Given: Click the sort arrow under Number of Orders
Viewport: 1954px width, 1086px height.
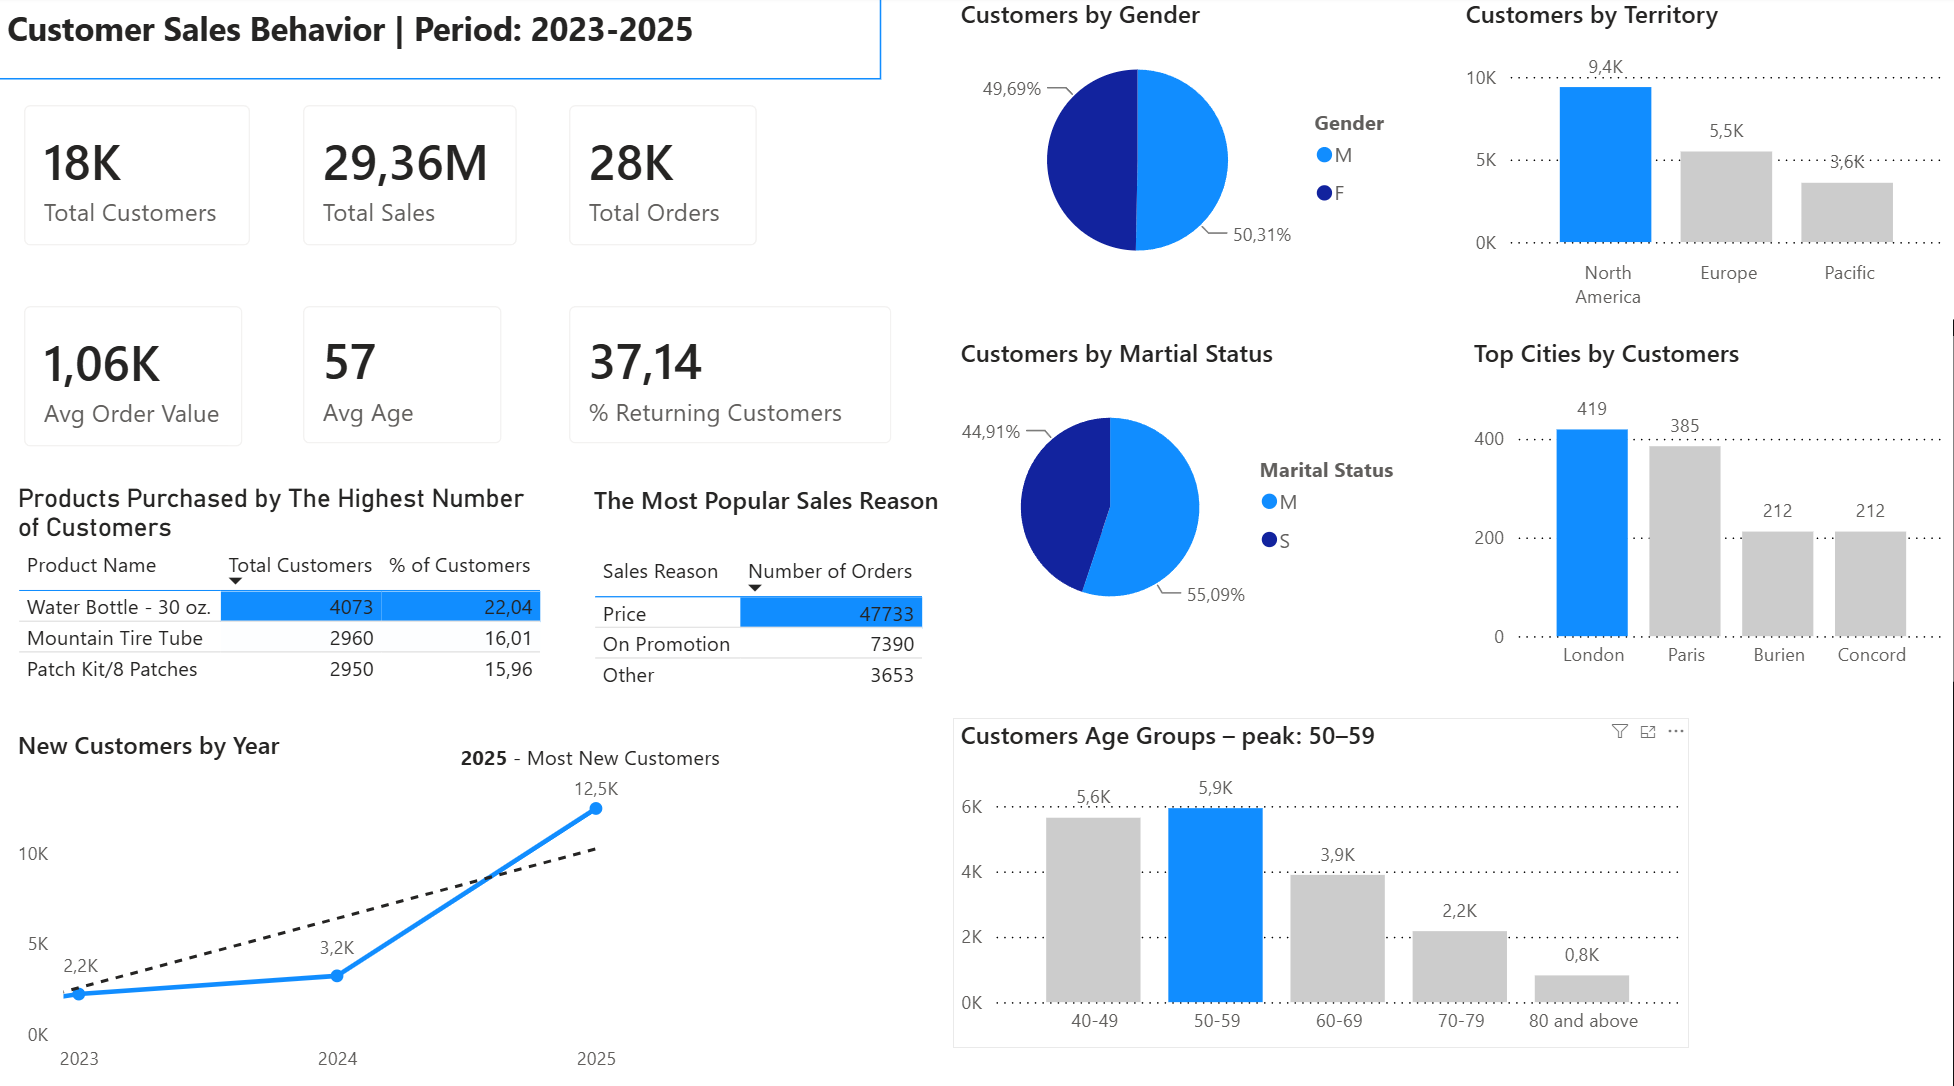Looking at the screenshot, I should coord(755,588).
